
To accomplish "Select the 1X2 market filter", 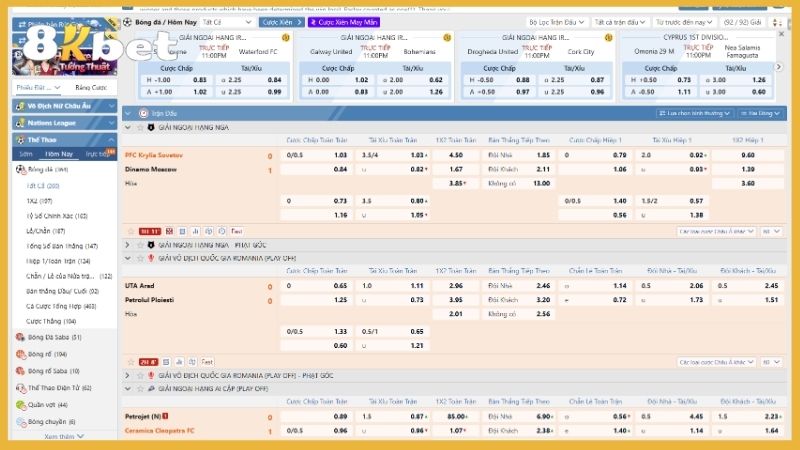I will (x=39, y=201).
